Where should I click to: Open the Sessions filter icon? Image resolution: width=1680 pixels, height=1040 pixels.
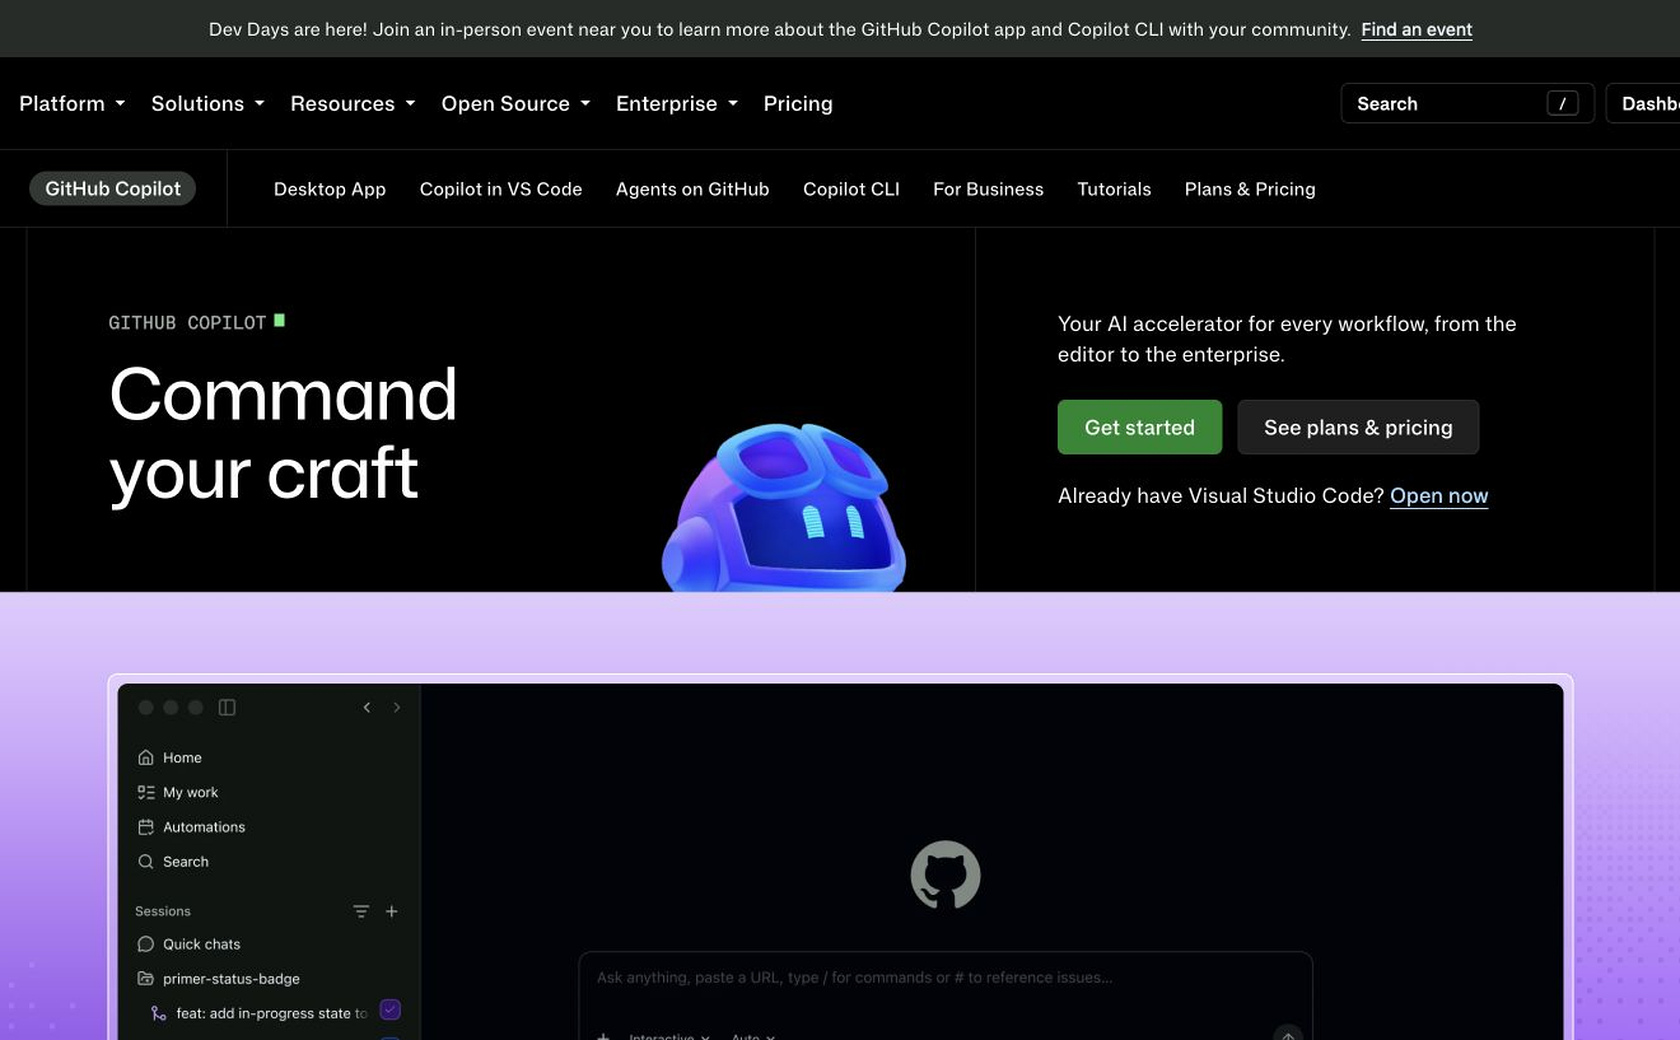pos(361,911)
